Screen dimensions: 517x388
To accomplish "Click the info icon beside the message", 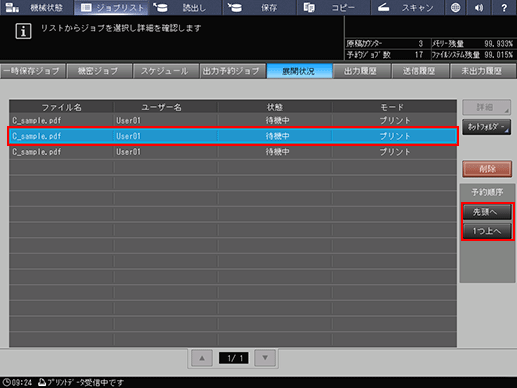I will 23,31.
